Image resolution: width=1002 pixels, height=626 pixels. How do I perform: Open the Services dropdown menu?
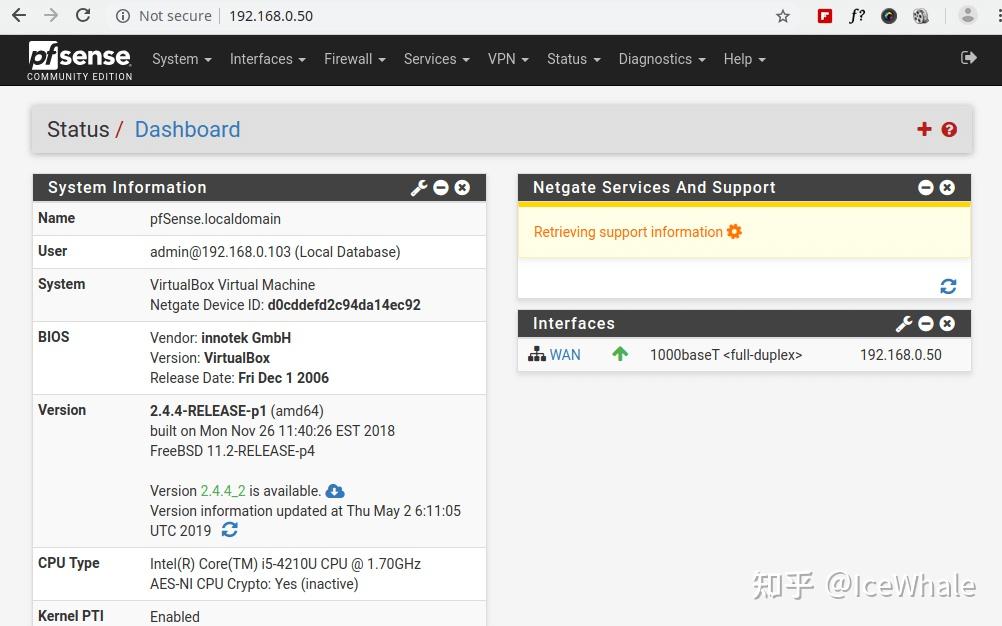click(436, 59)
